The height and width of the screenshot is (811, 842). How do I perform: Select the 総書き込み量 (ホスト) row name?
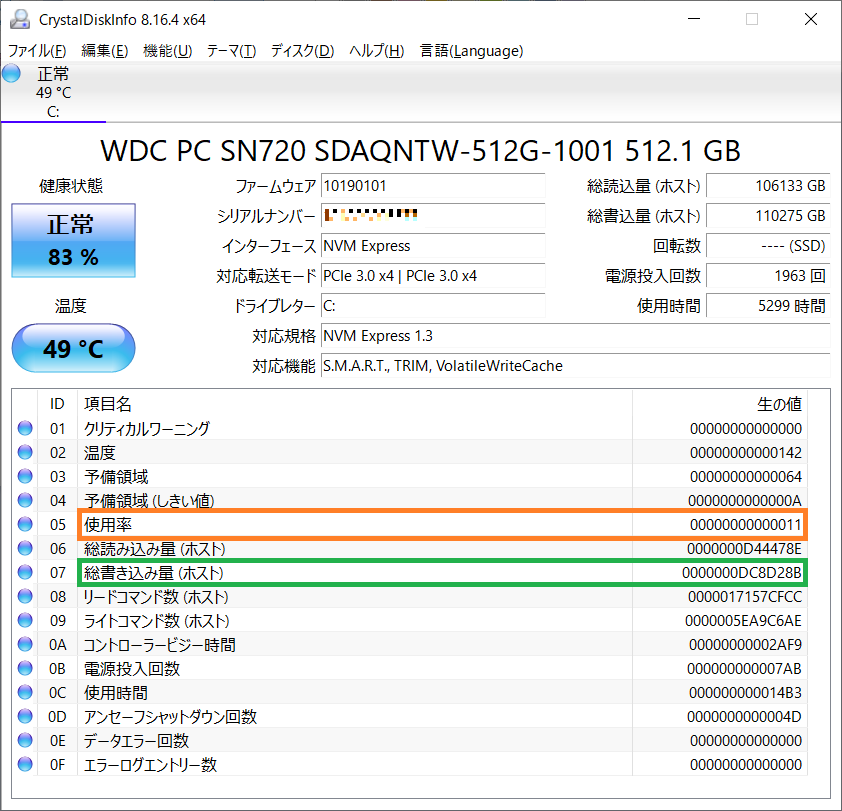(x=154, y=573)
